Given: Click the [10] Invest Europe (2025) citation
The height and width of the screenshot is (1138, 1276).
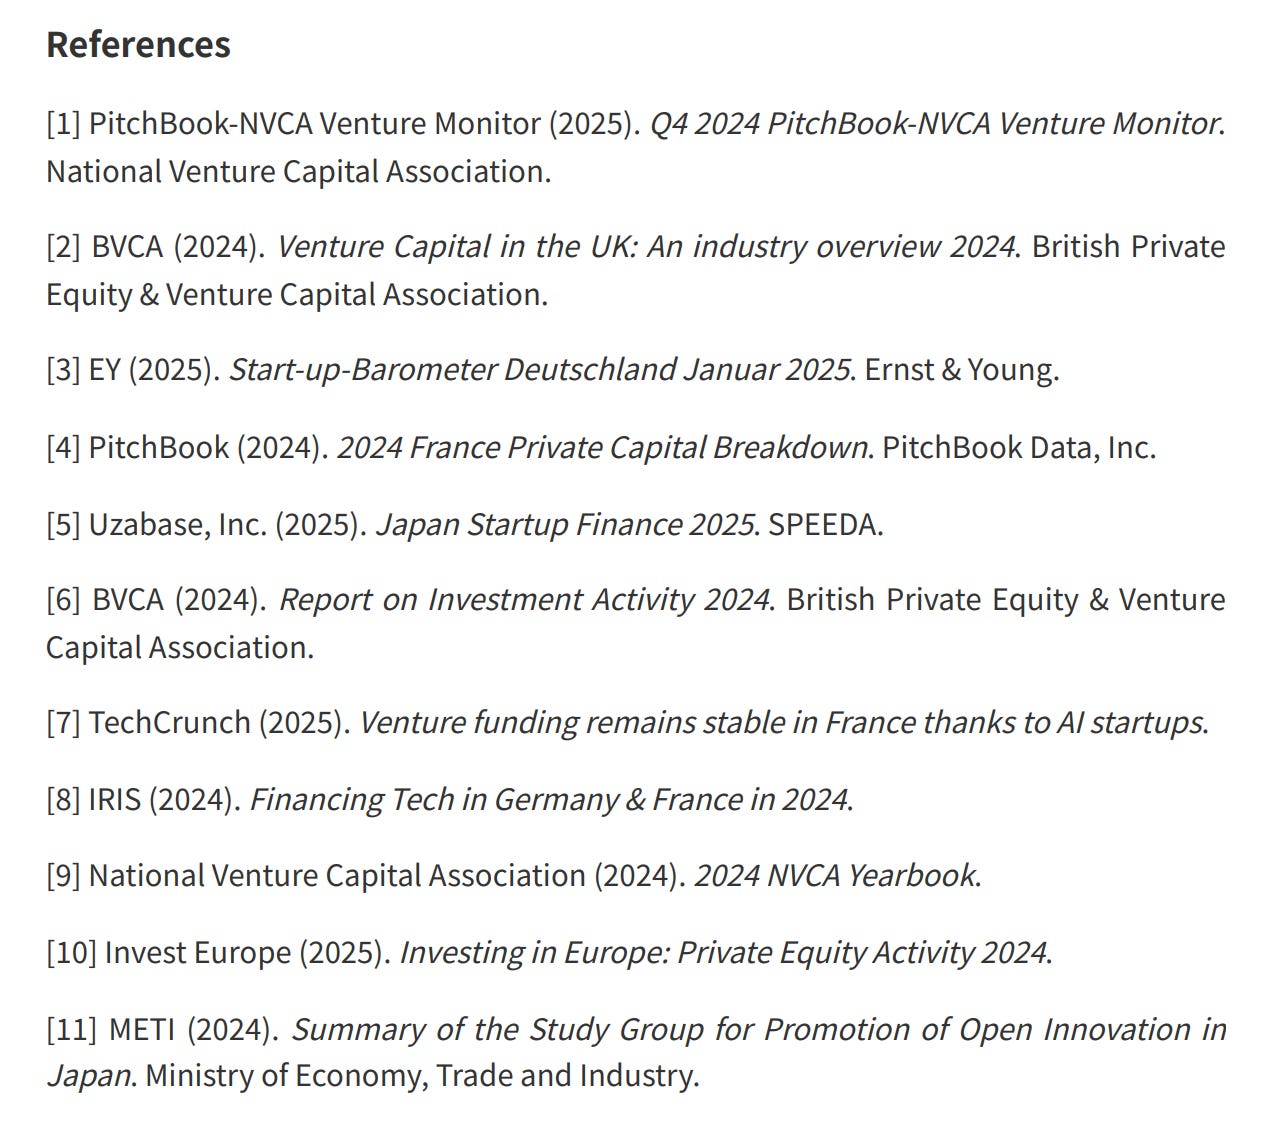Looking at the screenshot, I should [218, 952].
